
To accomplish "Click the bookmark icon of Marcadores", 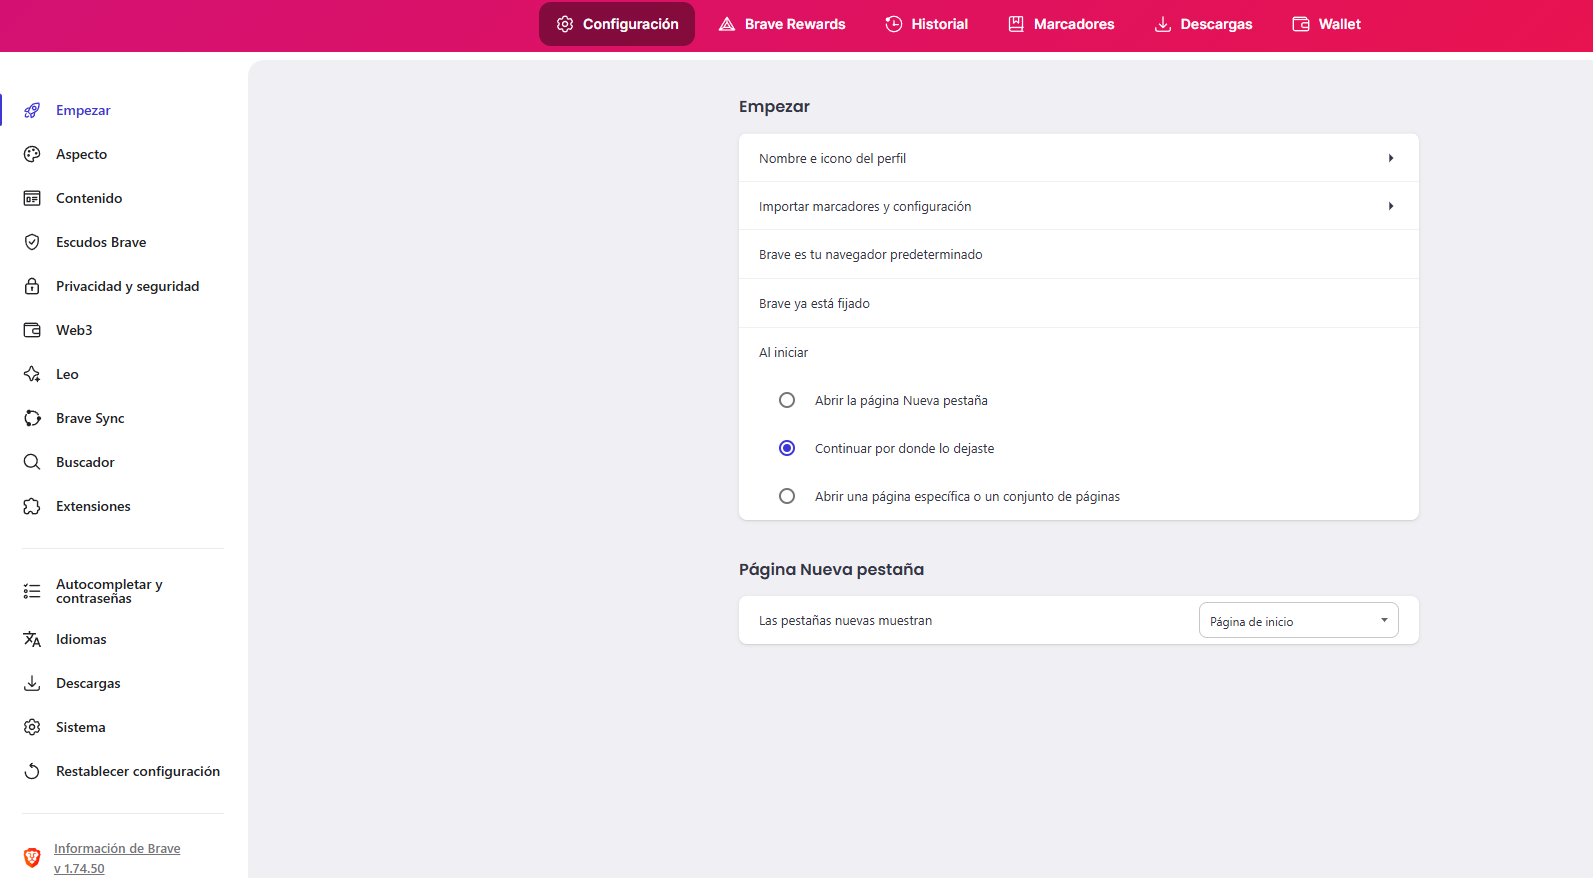I will coord(1016,24).
